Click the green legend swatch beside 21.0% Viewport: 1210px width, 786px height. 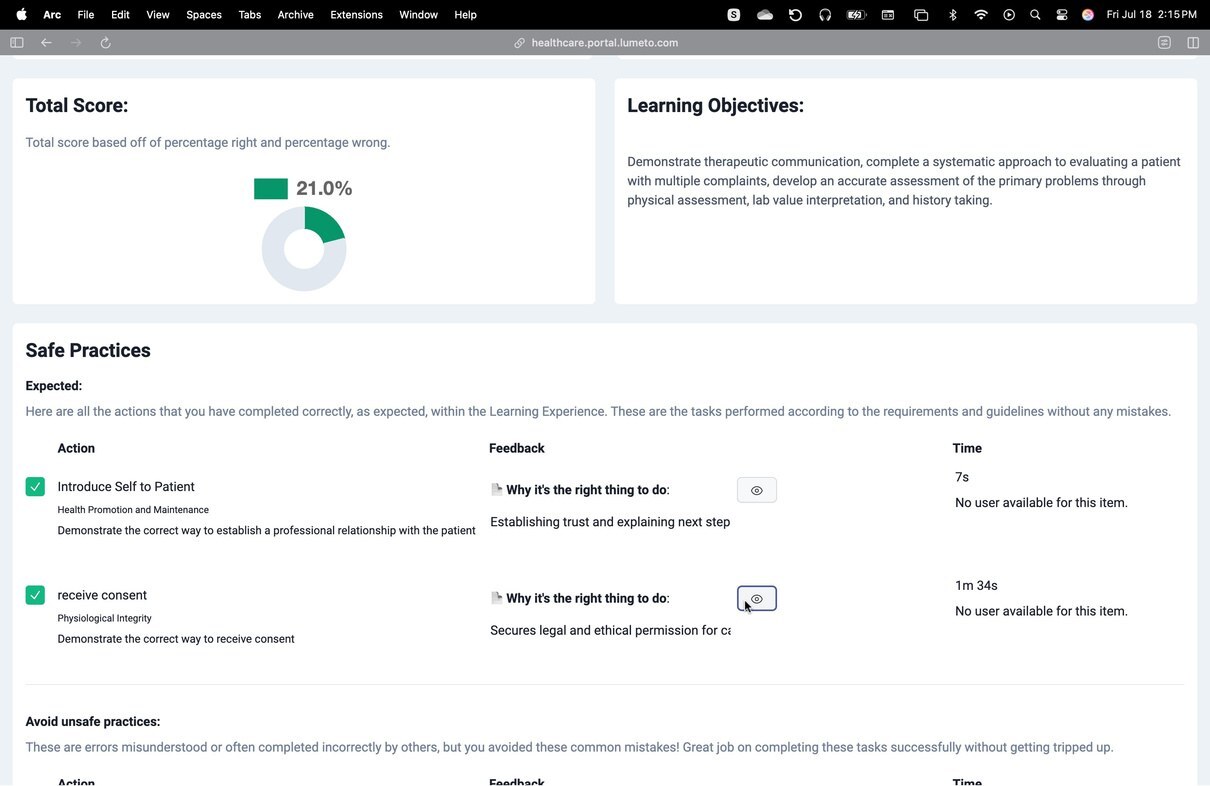(271, 188)
